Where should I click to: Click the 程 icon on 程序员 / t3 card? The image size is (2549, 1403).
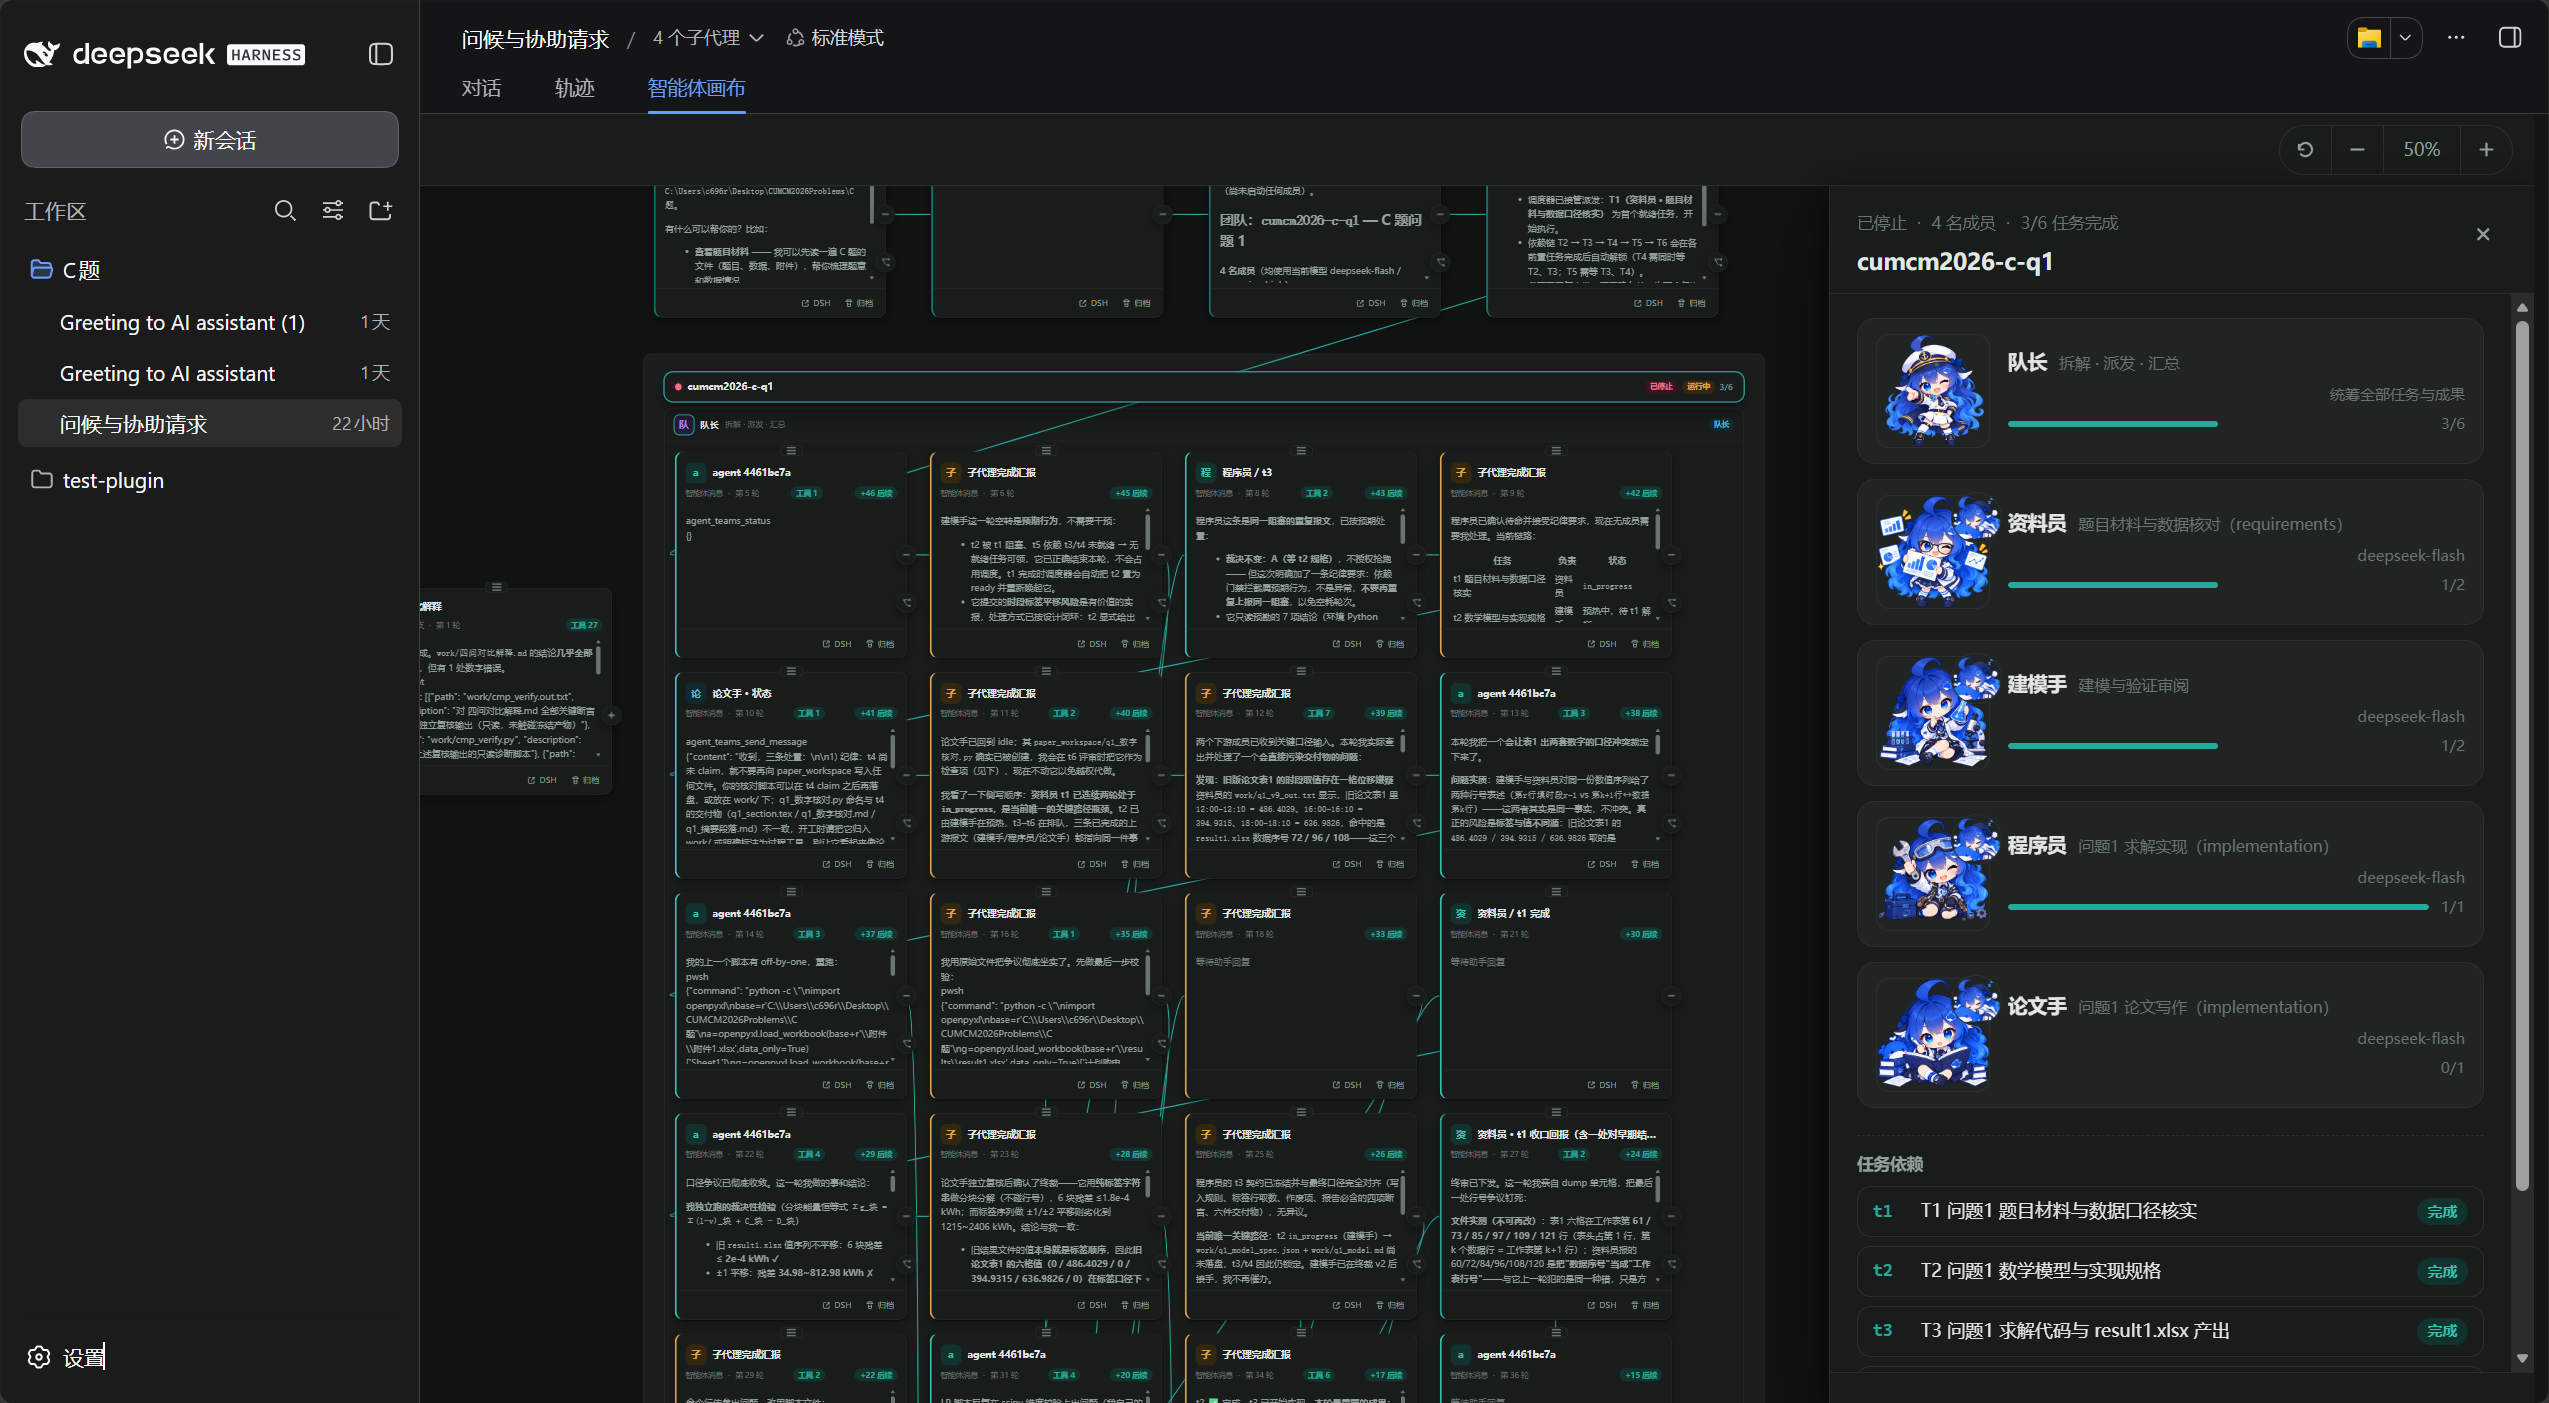[x=1206, y=473]
